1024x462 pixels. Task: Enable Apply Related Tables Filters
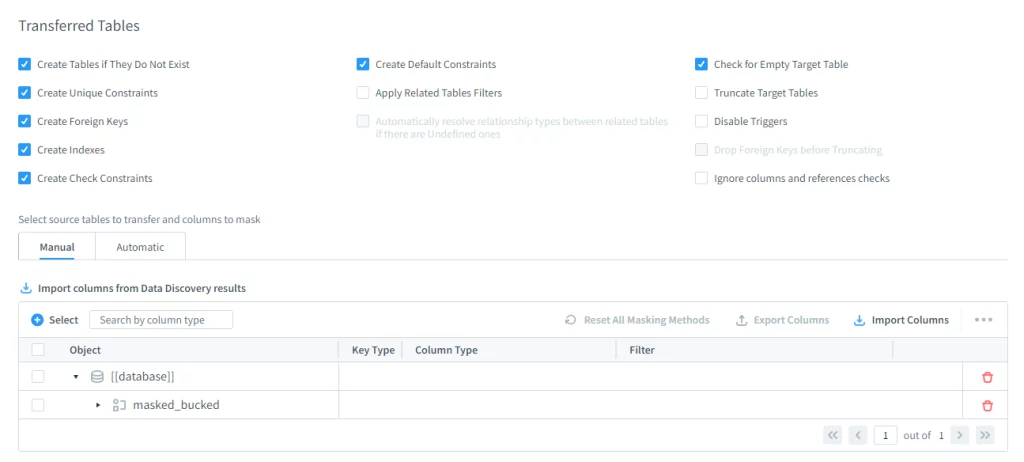point(363,93)
